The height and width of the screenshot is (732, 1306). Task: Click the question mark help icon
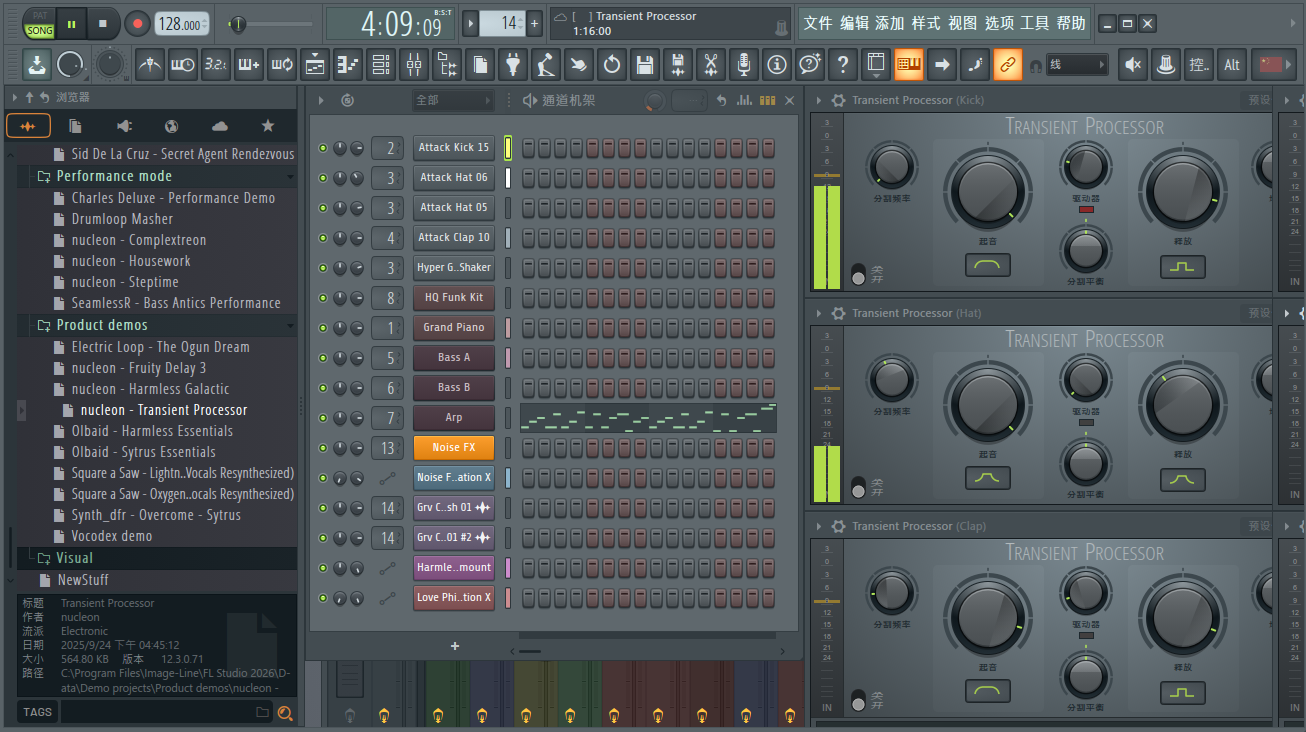point(843,65)
